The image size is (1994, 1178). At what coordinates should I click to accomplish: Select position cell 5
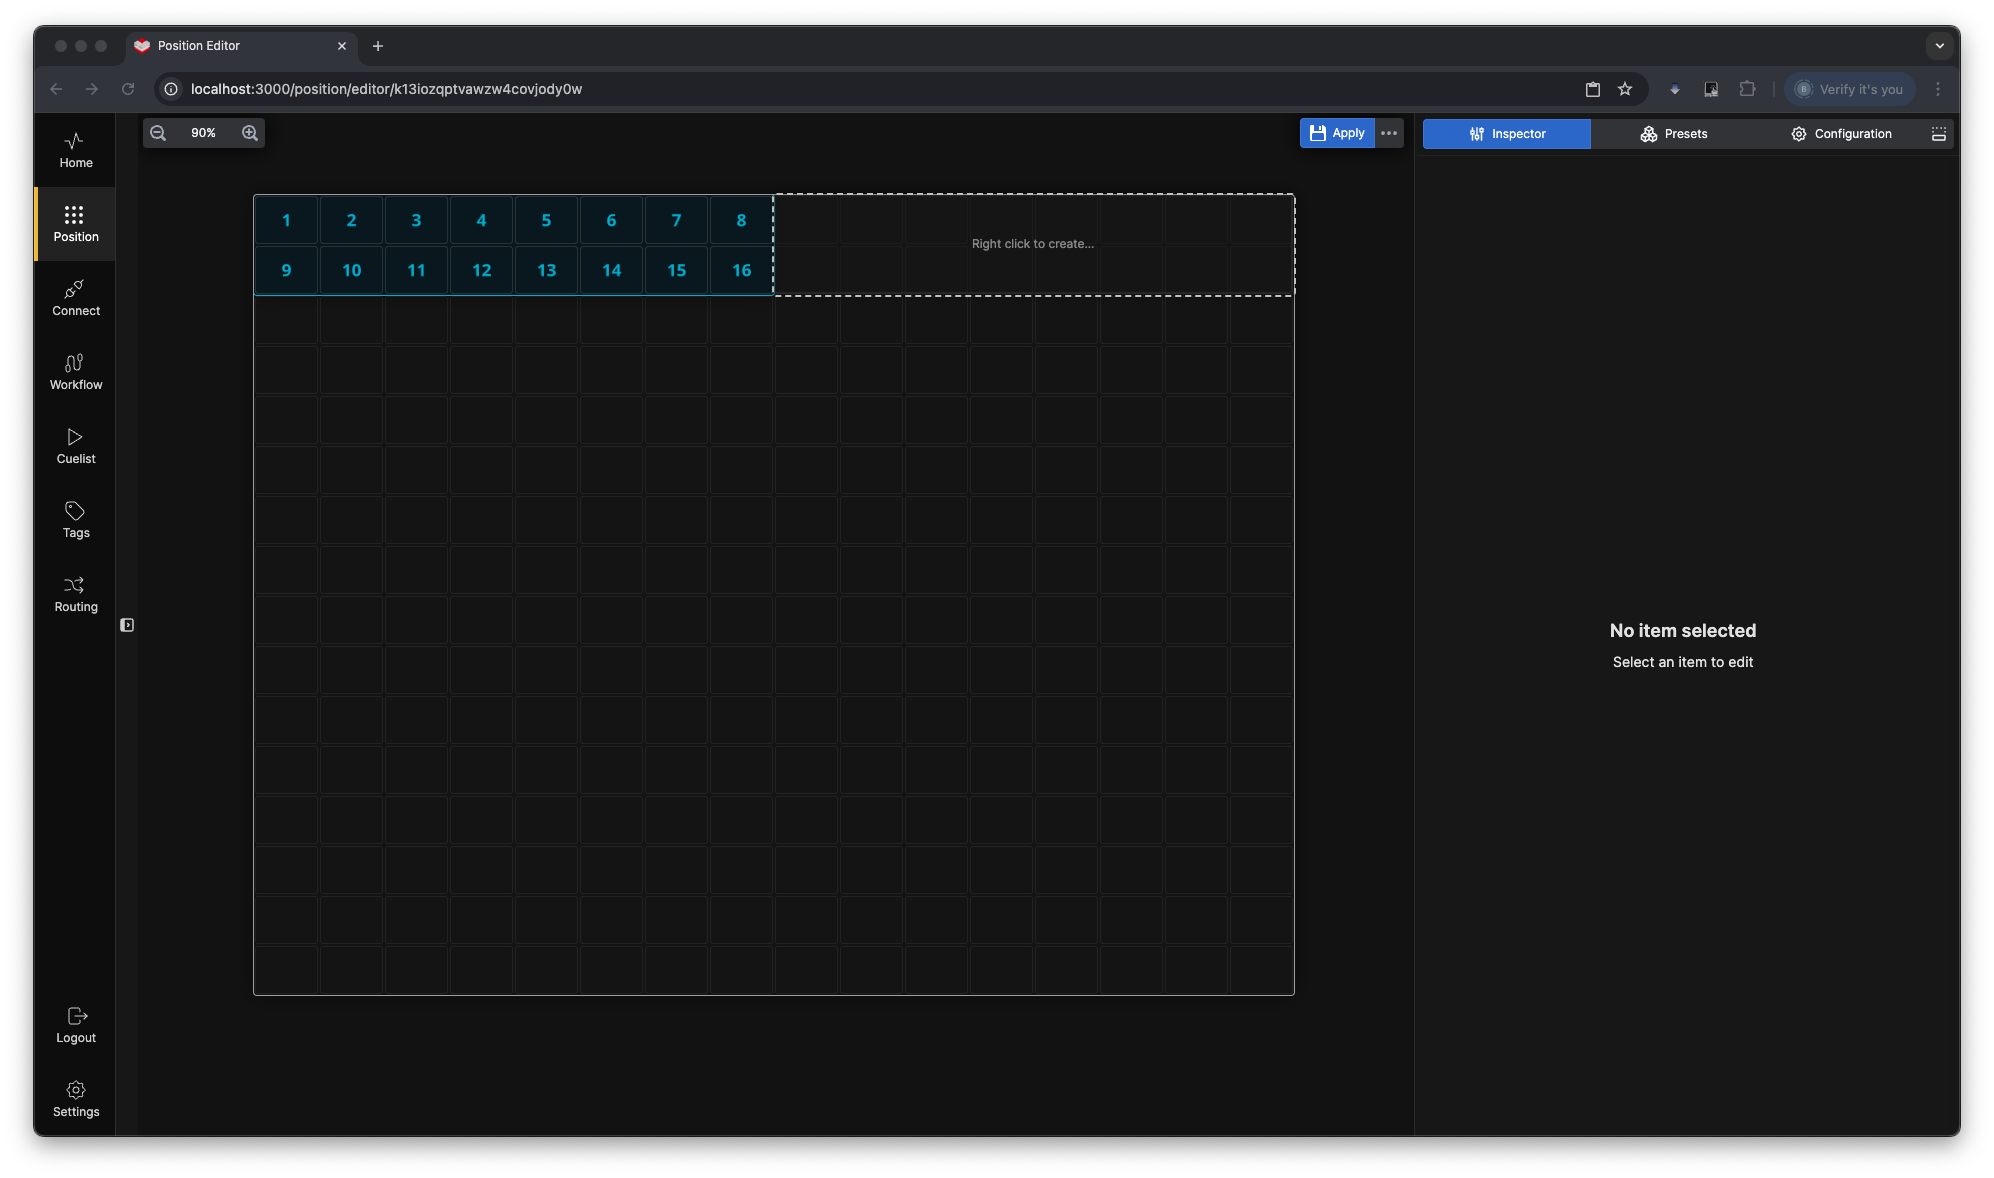pos(546,220)
